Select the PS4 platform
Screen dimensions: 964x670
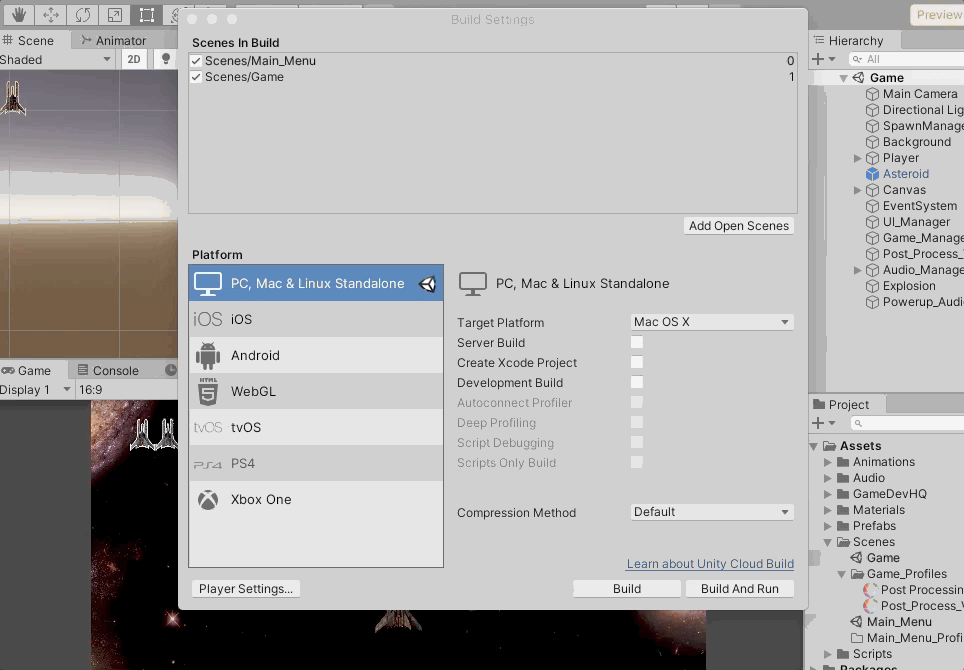coord(316,463)
